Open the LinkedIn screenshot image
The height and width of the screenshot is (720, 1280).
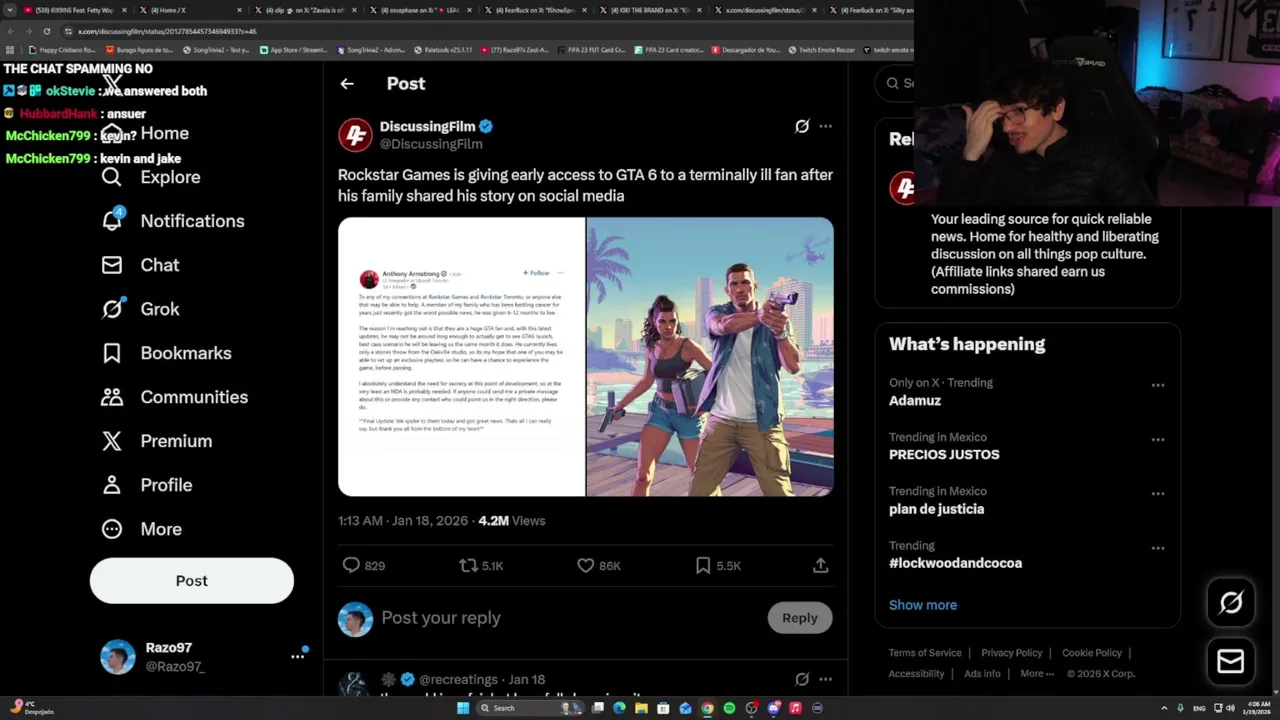coord(461,357)
